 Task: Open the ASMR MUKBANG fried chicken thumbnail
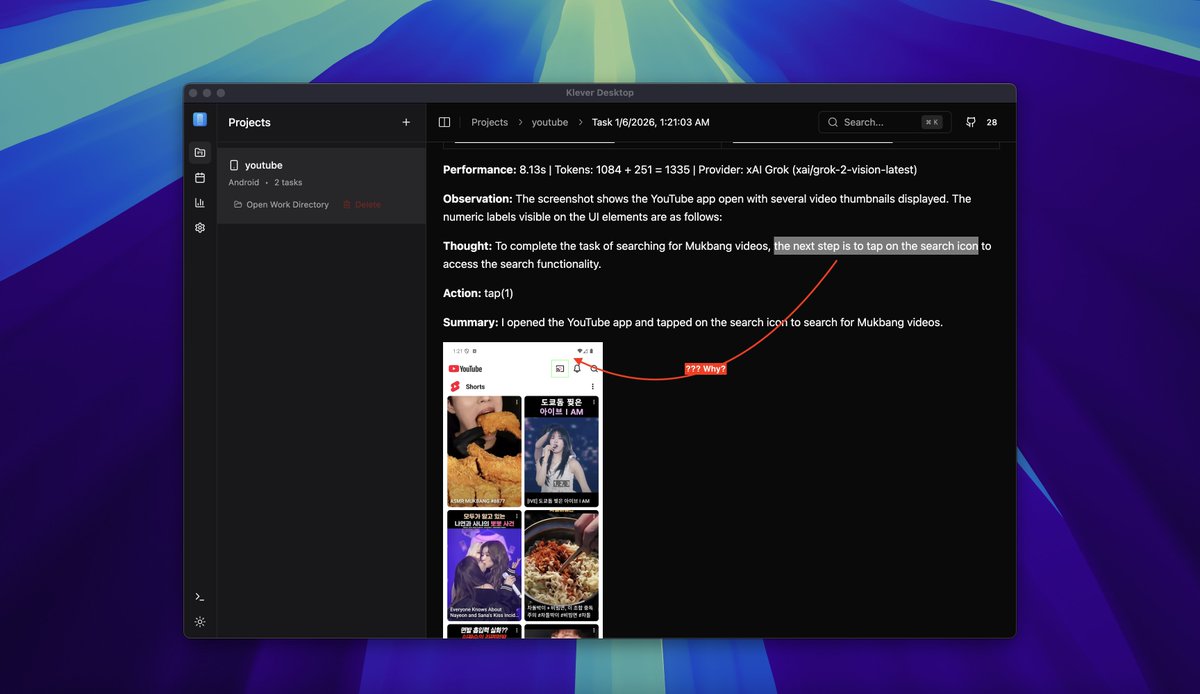click(x=484, y=451)
